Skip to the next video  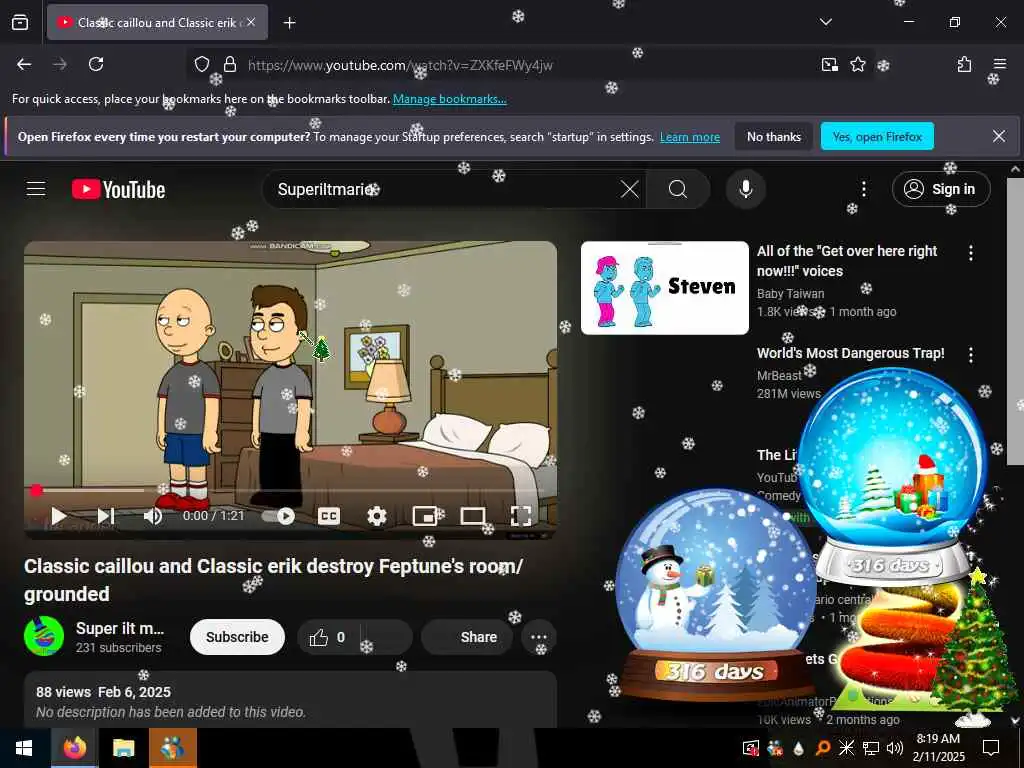(x=106, y=516)
